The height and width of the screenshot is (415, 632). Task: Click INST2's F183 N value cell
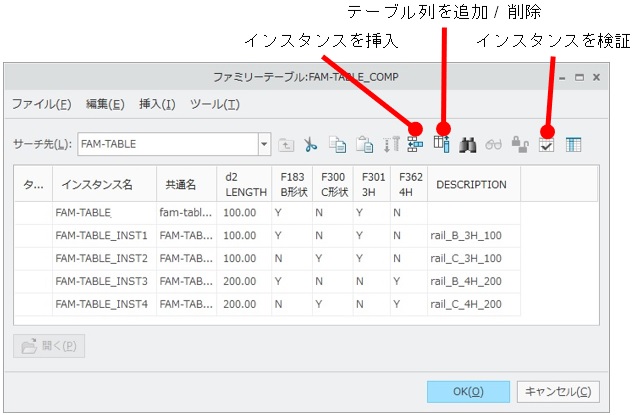point(292,258)
